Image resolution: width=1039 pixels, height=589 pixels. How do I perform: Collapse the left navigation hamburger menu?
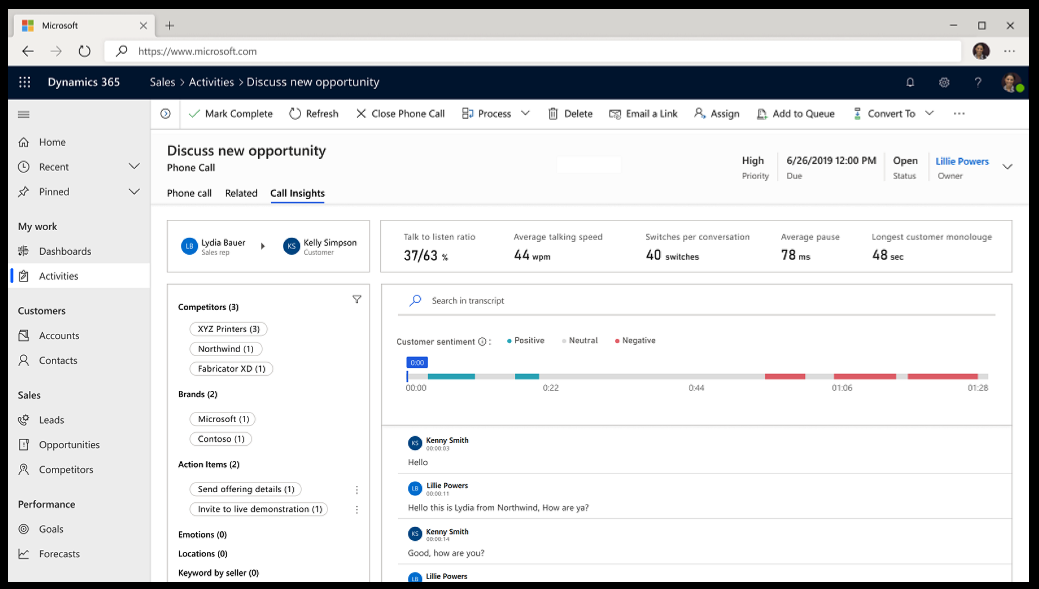[x=24, y=114]
